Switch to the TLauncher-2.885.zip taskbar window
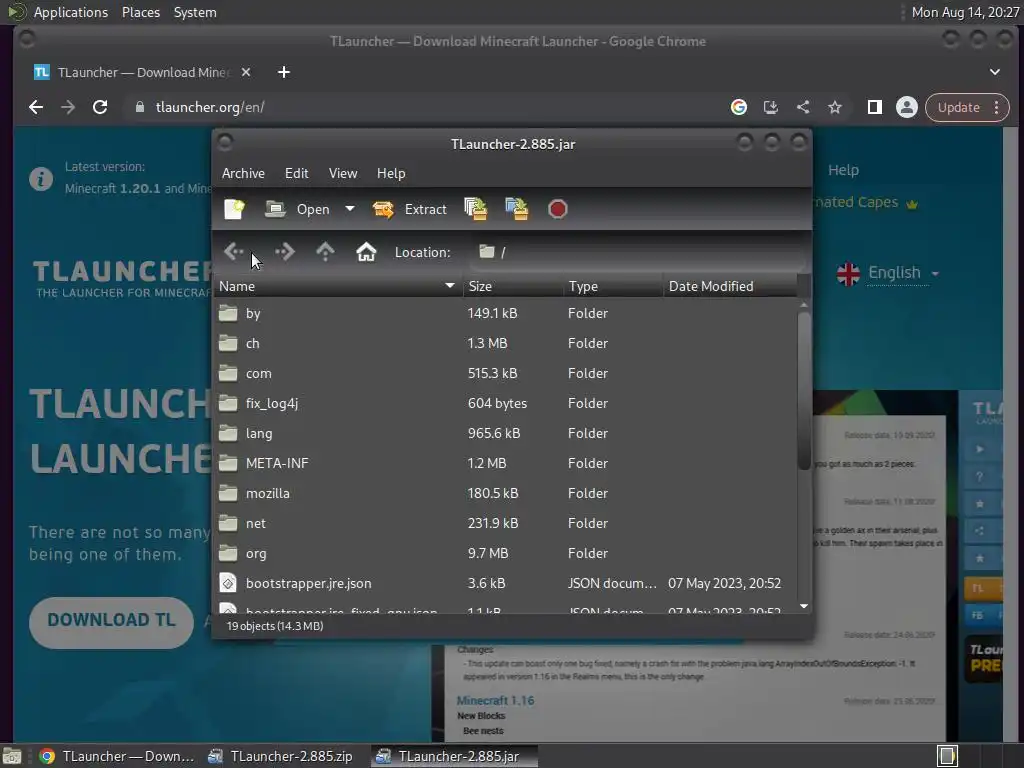Viewport: 1024px width, 768px height. (281, 756)
